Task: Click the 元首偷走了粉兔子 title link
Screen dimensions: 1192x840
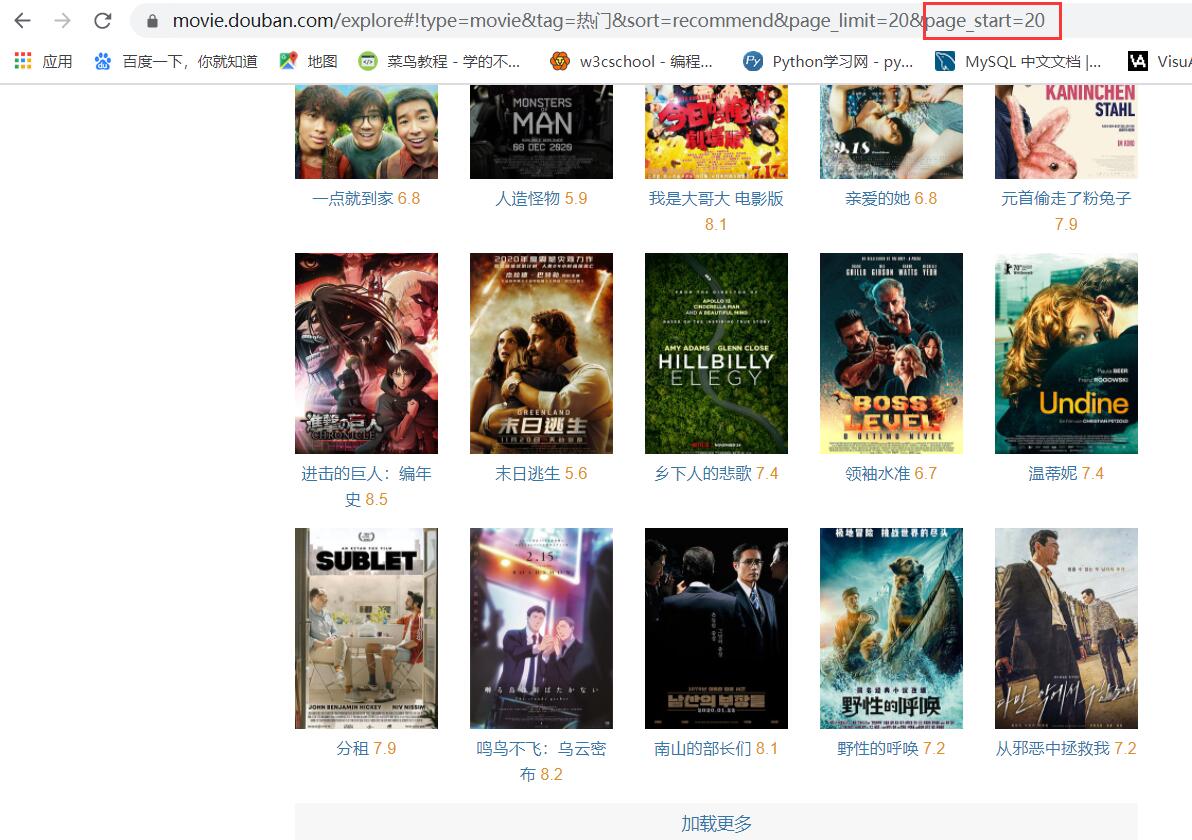Action: [1066, 211]
